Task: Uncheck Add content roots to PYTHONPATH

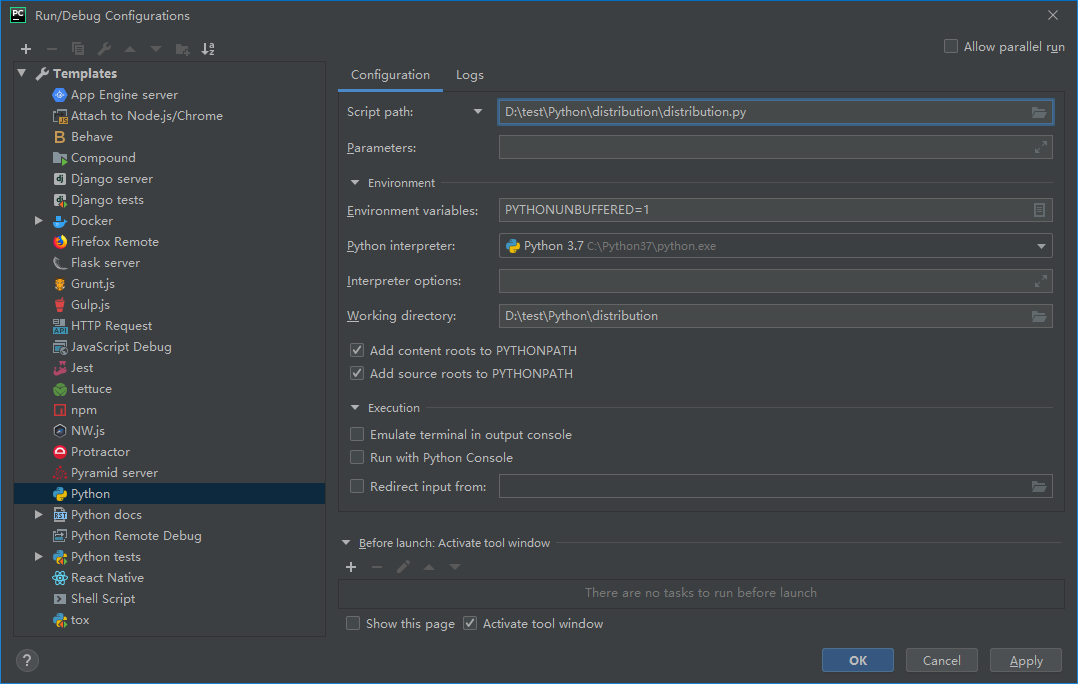Action: click(x=357, y=351)
